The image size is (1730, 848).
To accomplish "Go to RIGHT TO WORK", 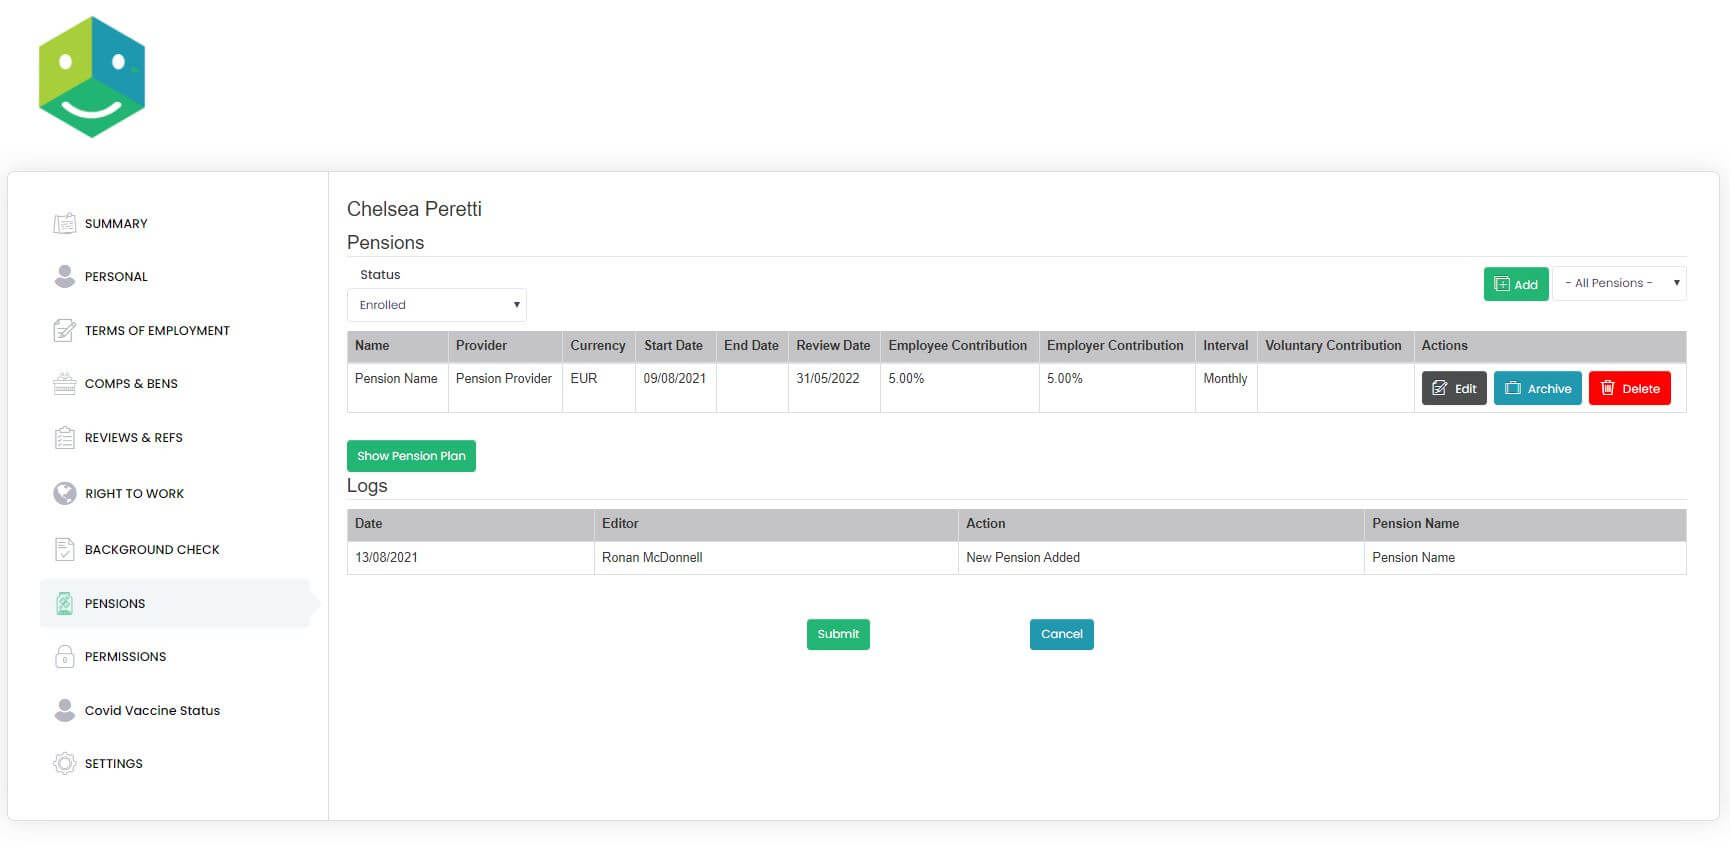I will [x=134, y=494].
